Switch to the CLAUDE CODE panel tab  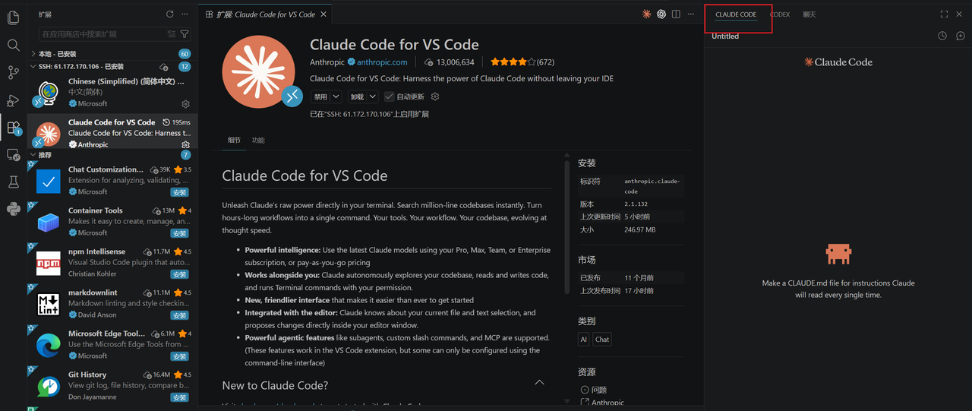point(736,14)
